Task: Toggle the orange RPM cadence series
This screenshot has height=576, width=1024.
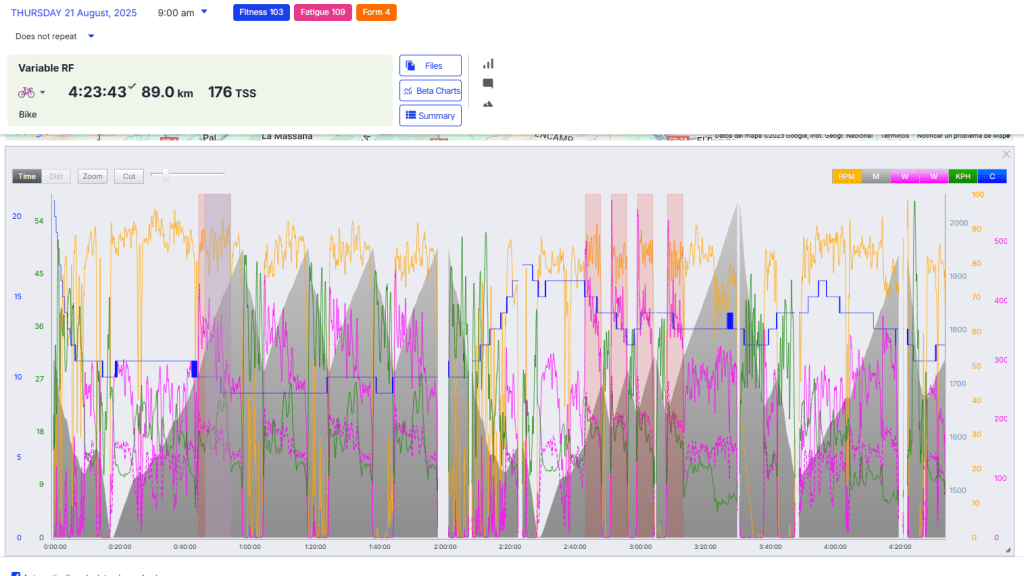Action: [846, 176]
